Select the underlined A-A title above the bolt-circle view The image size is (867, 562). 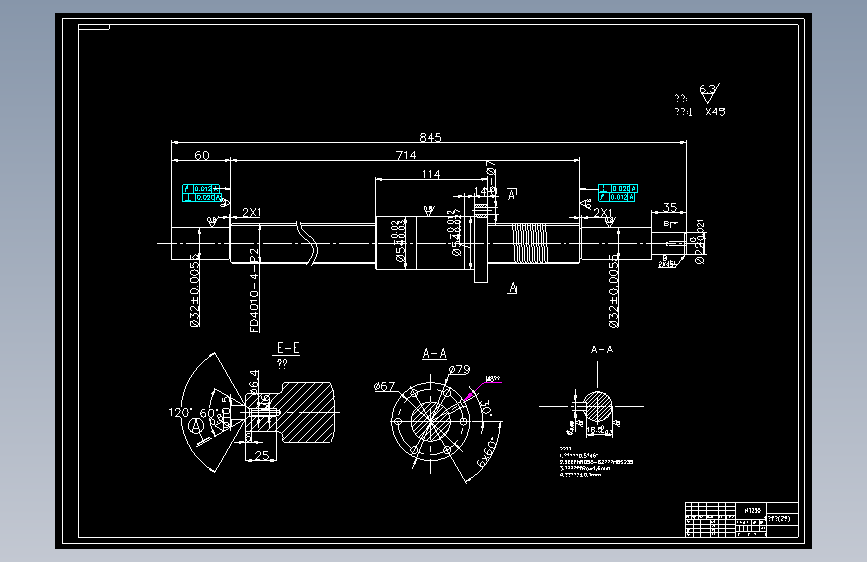[435, 353]
